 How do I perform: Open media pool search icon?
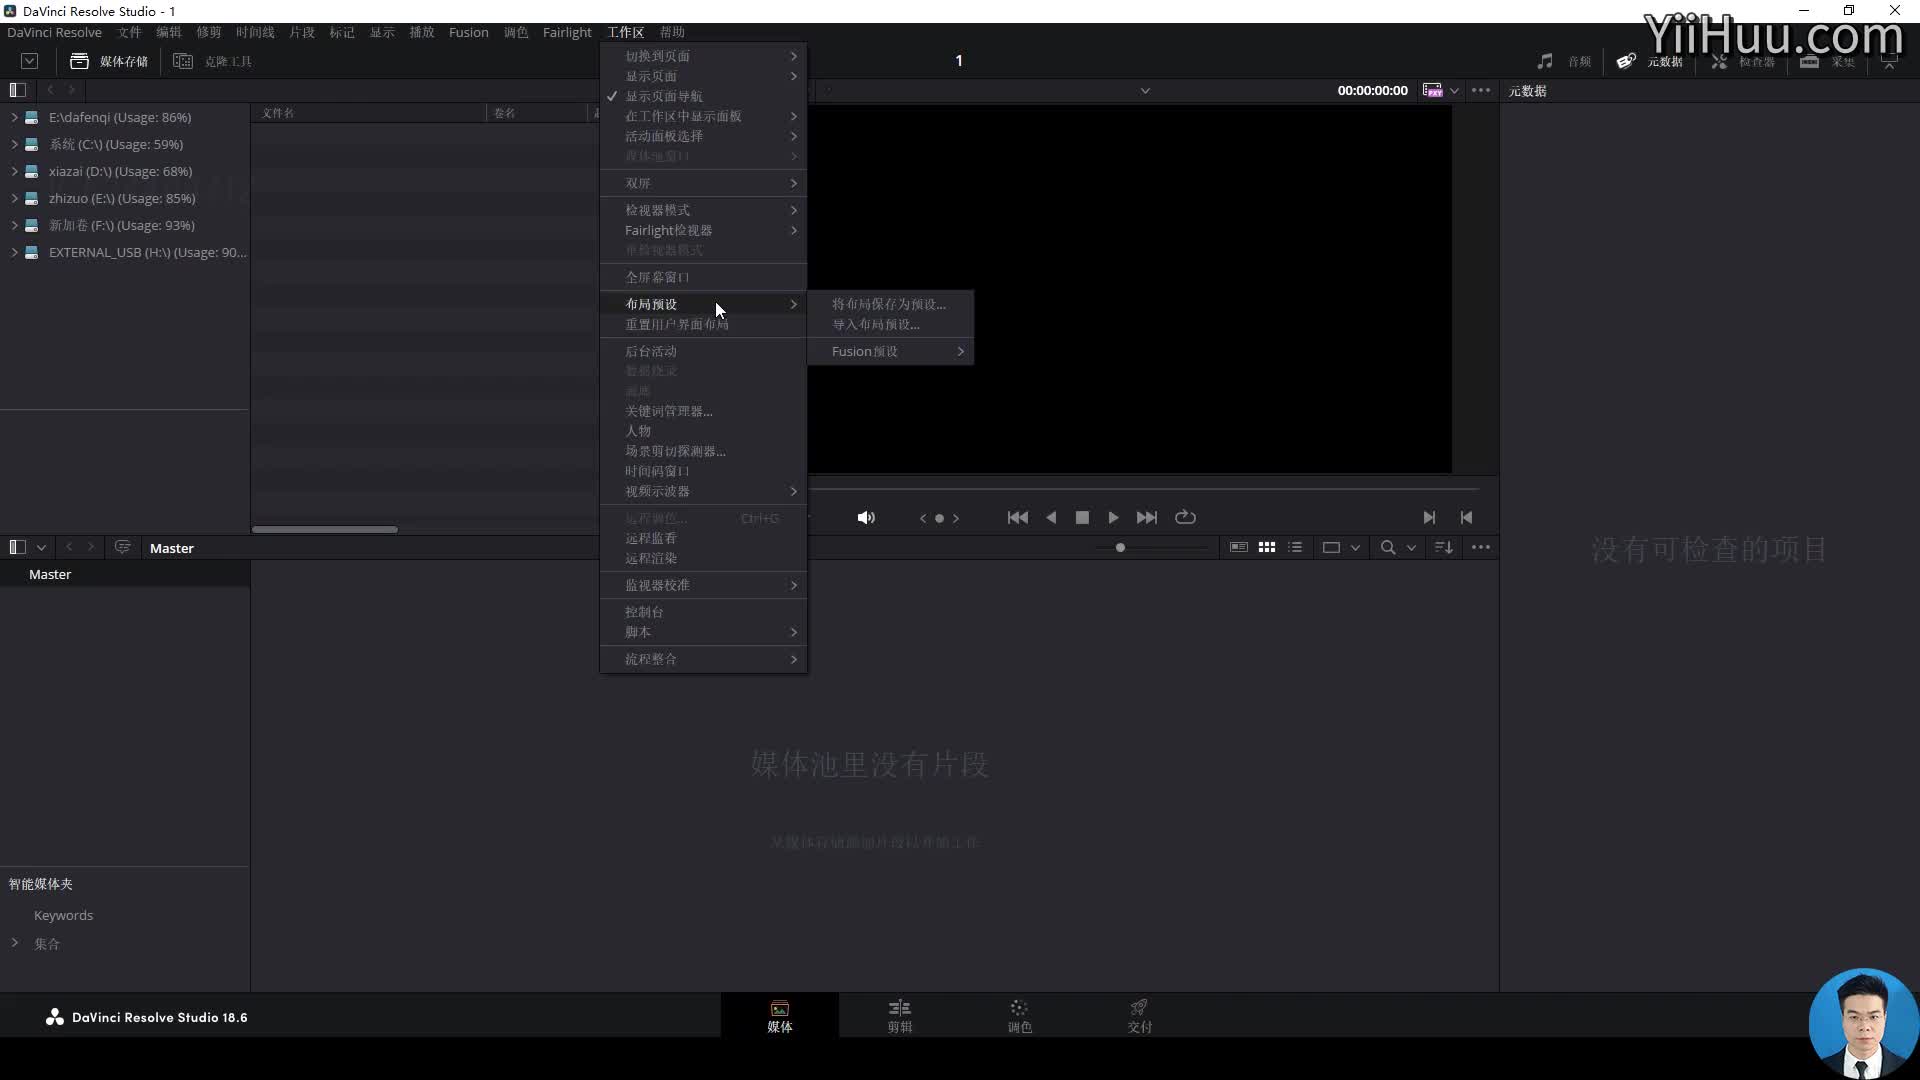(1388, 547)
